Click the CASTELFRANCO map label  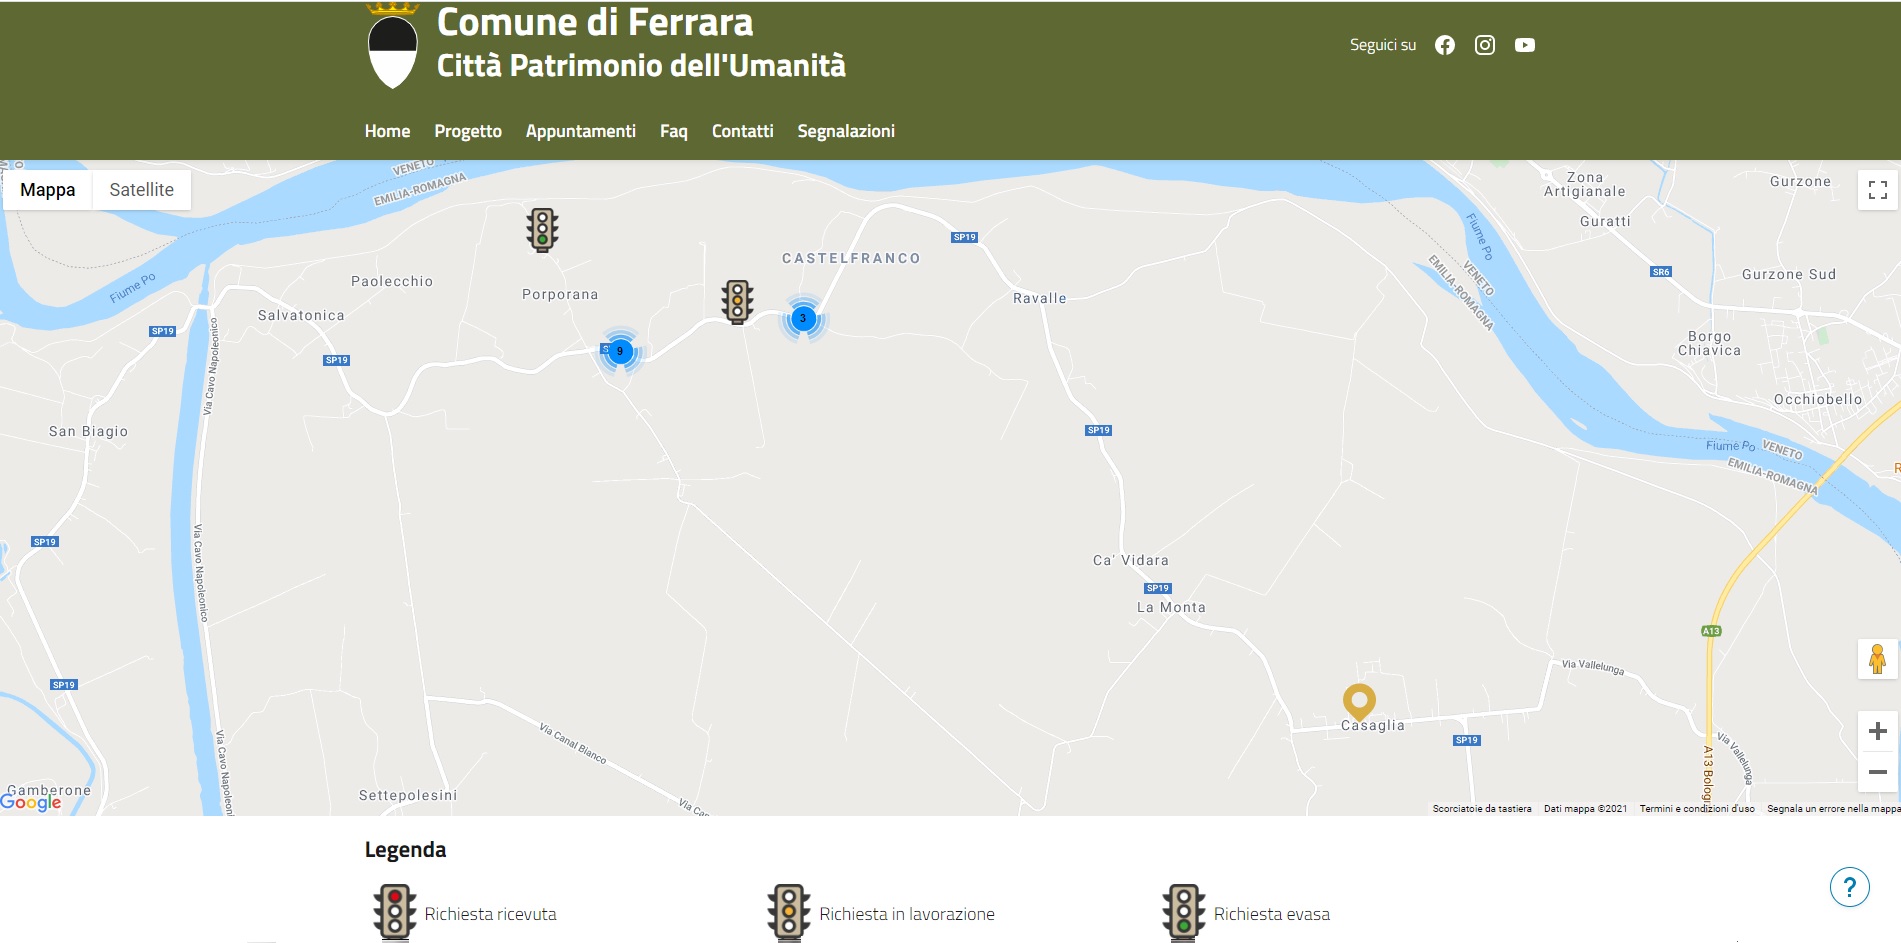click(x=851, y=258)
